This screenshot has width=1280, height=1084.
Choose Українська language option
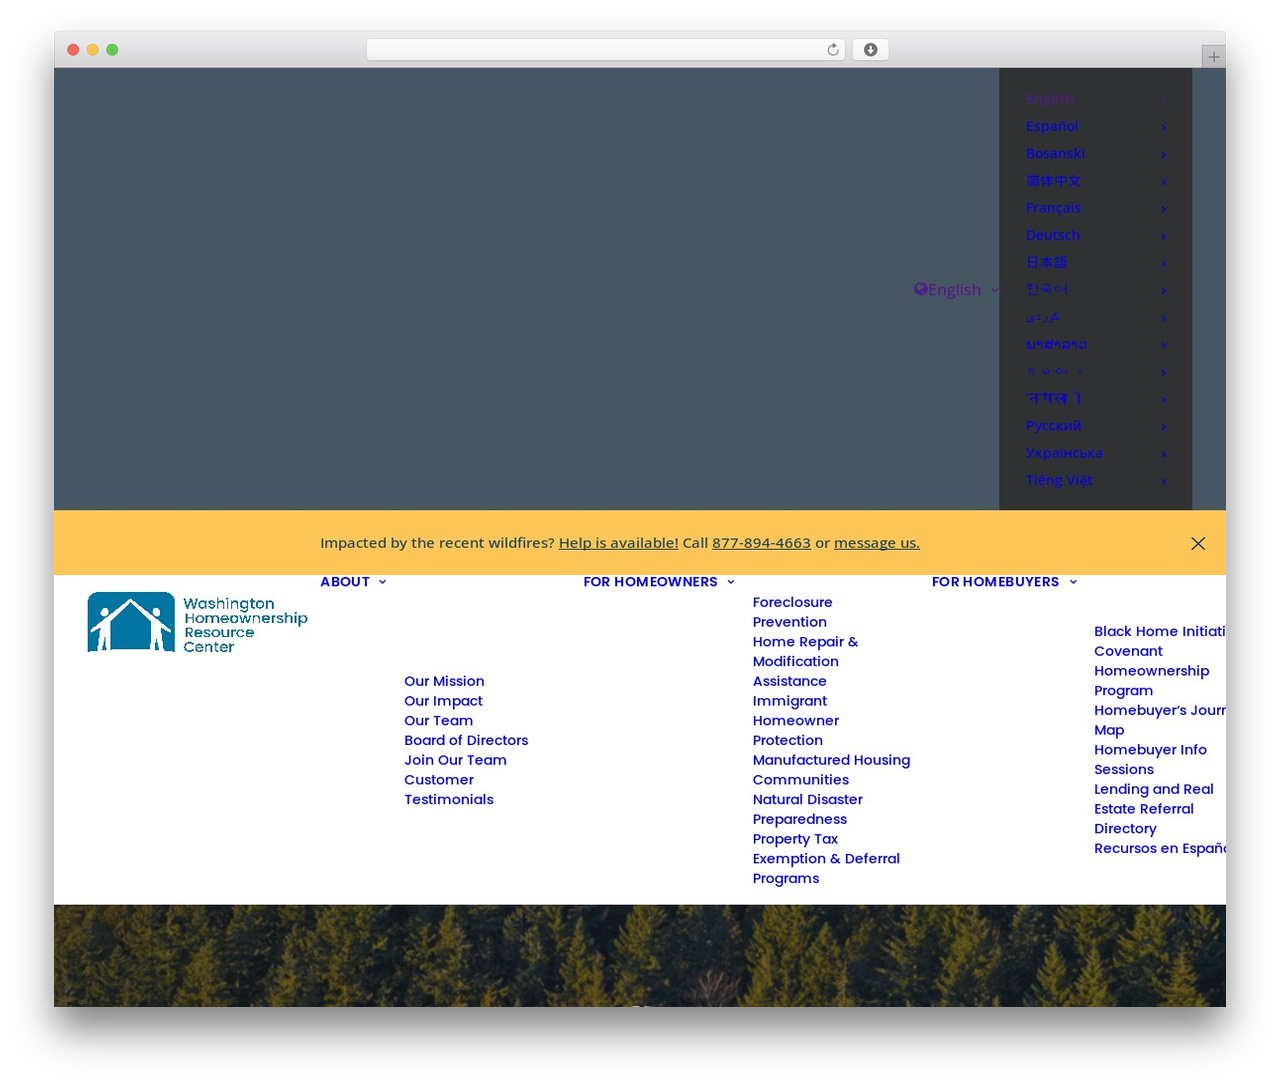tap(1064, 453)
